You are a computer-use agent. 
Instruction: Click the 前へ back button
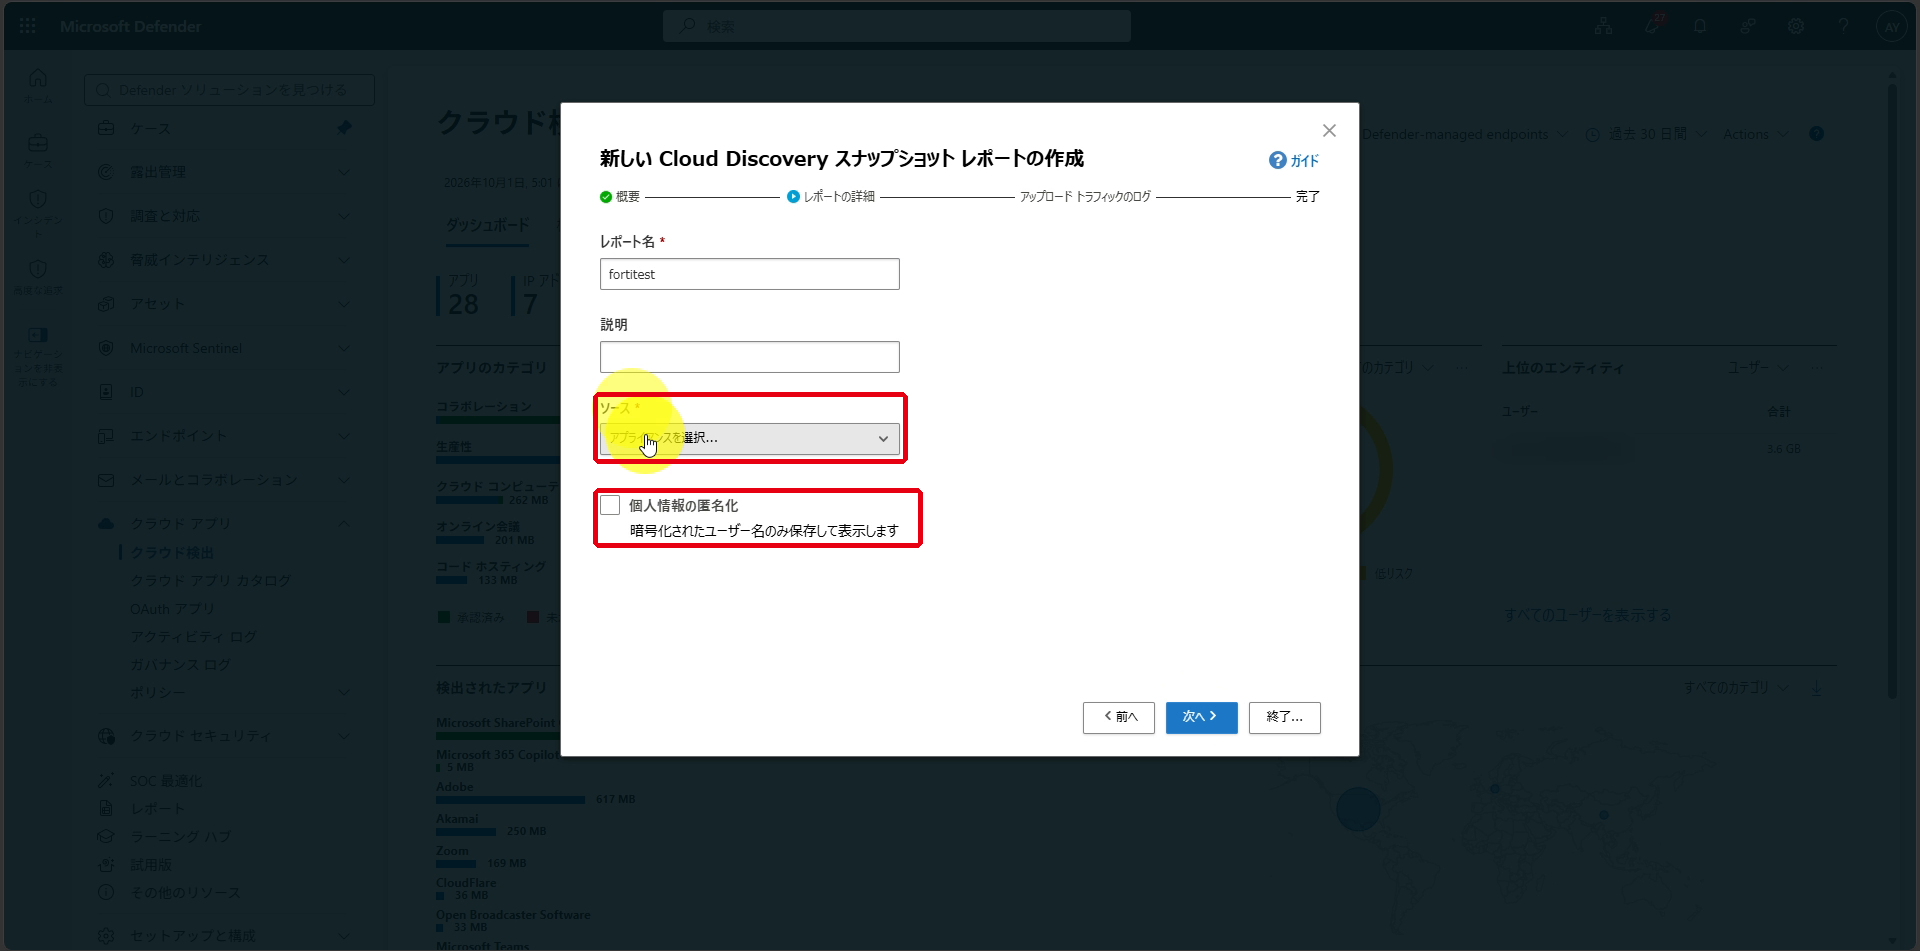1119,717
